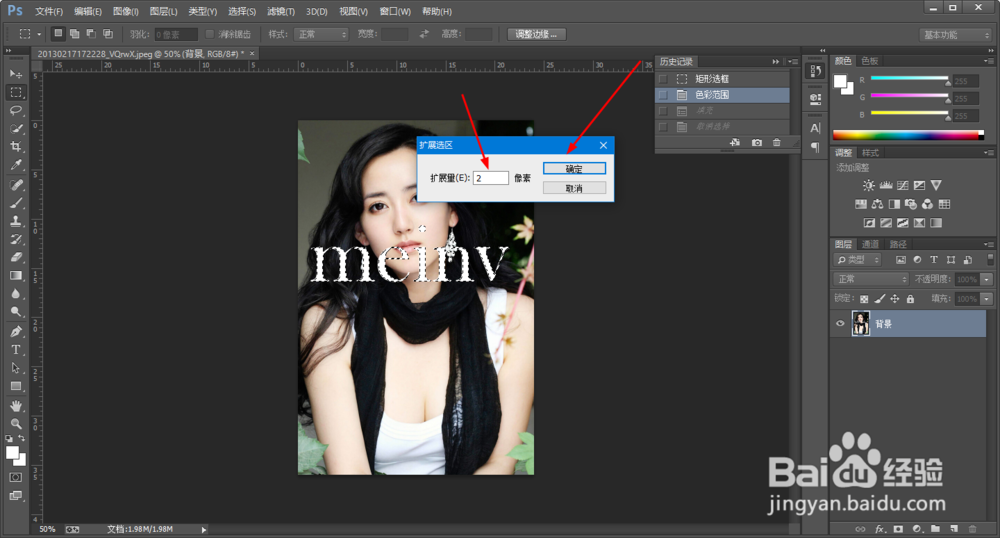This screenshot has width=1000, height=538.
Task: Click the history panel camera snapshot icon
Action: click(756, 142)
